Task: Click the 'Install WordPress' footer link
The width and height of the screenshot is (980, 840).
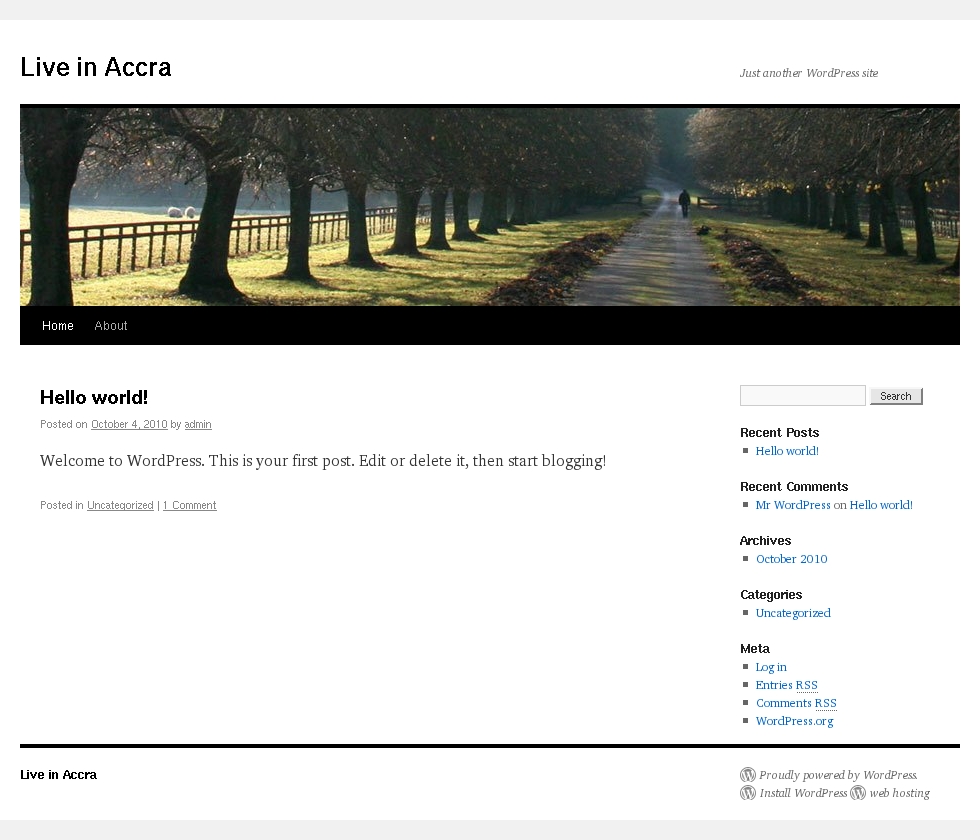Action: (803, 793)
